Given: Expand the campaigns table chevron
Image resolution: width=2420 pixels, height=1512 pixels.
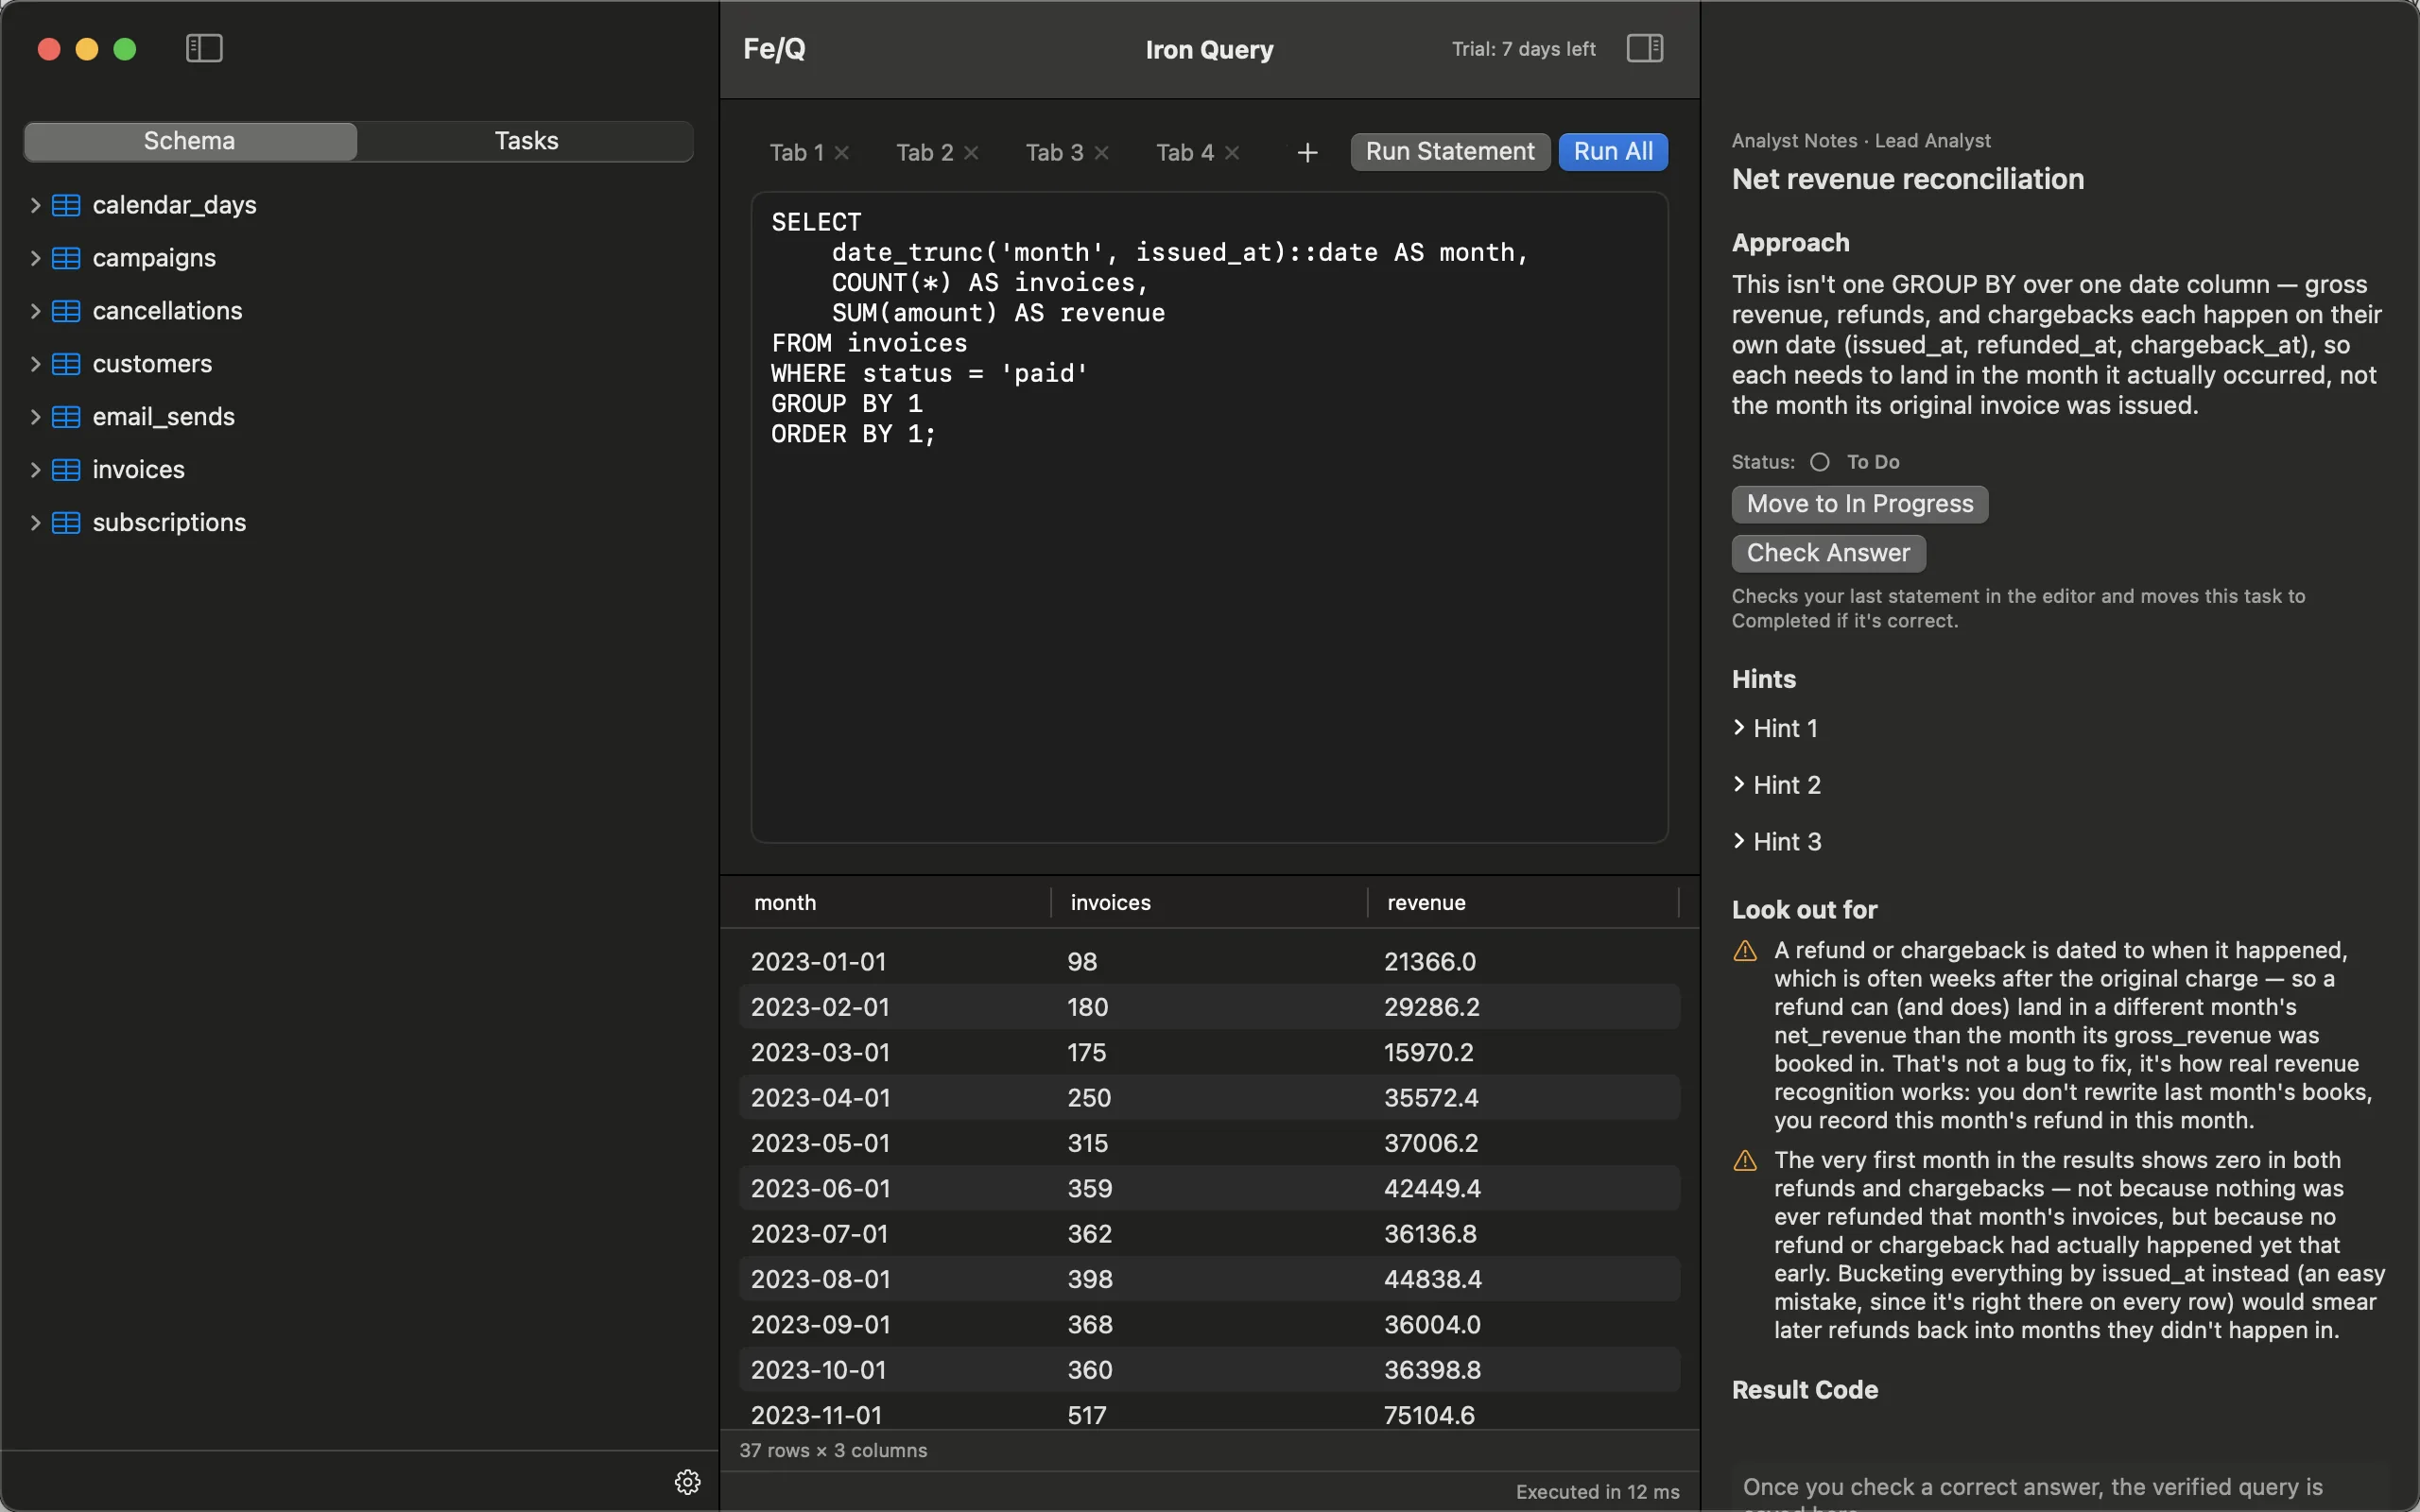Looking at the screenshot, I should click(35, 258).
